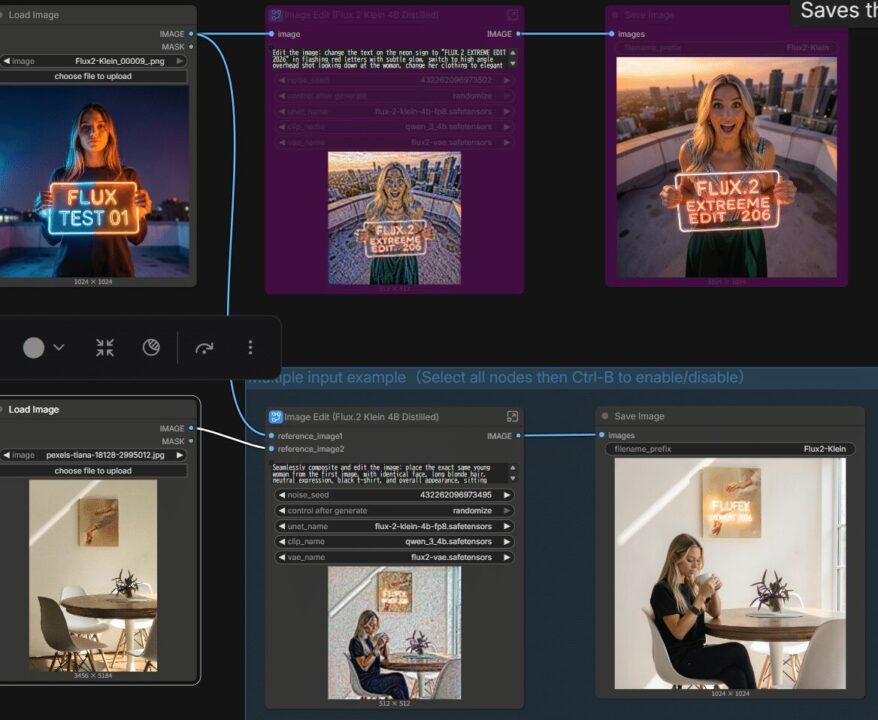Click next arrow beside pexels-tiana-18128-2995012.jpg
The height and width of the screenshot is (720, 878).
pyautogui.click(x=180, y=455)
